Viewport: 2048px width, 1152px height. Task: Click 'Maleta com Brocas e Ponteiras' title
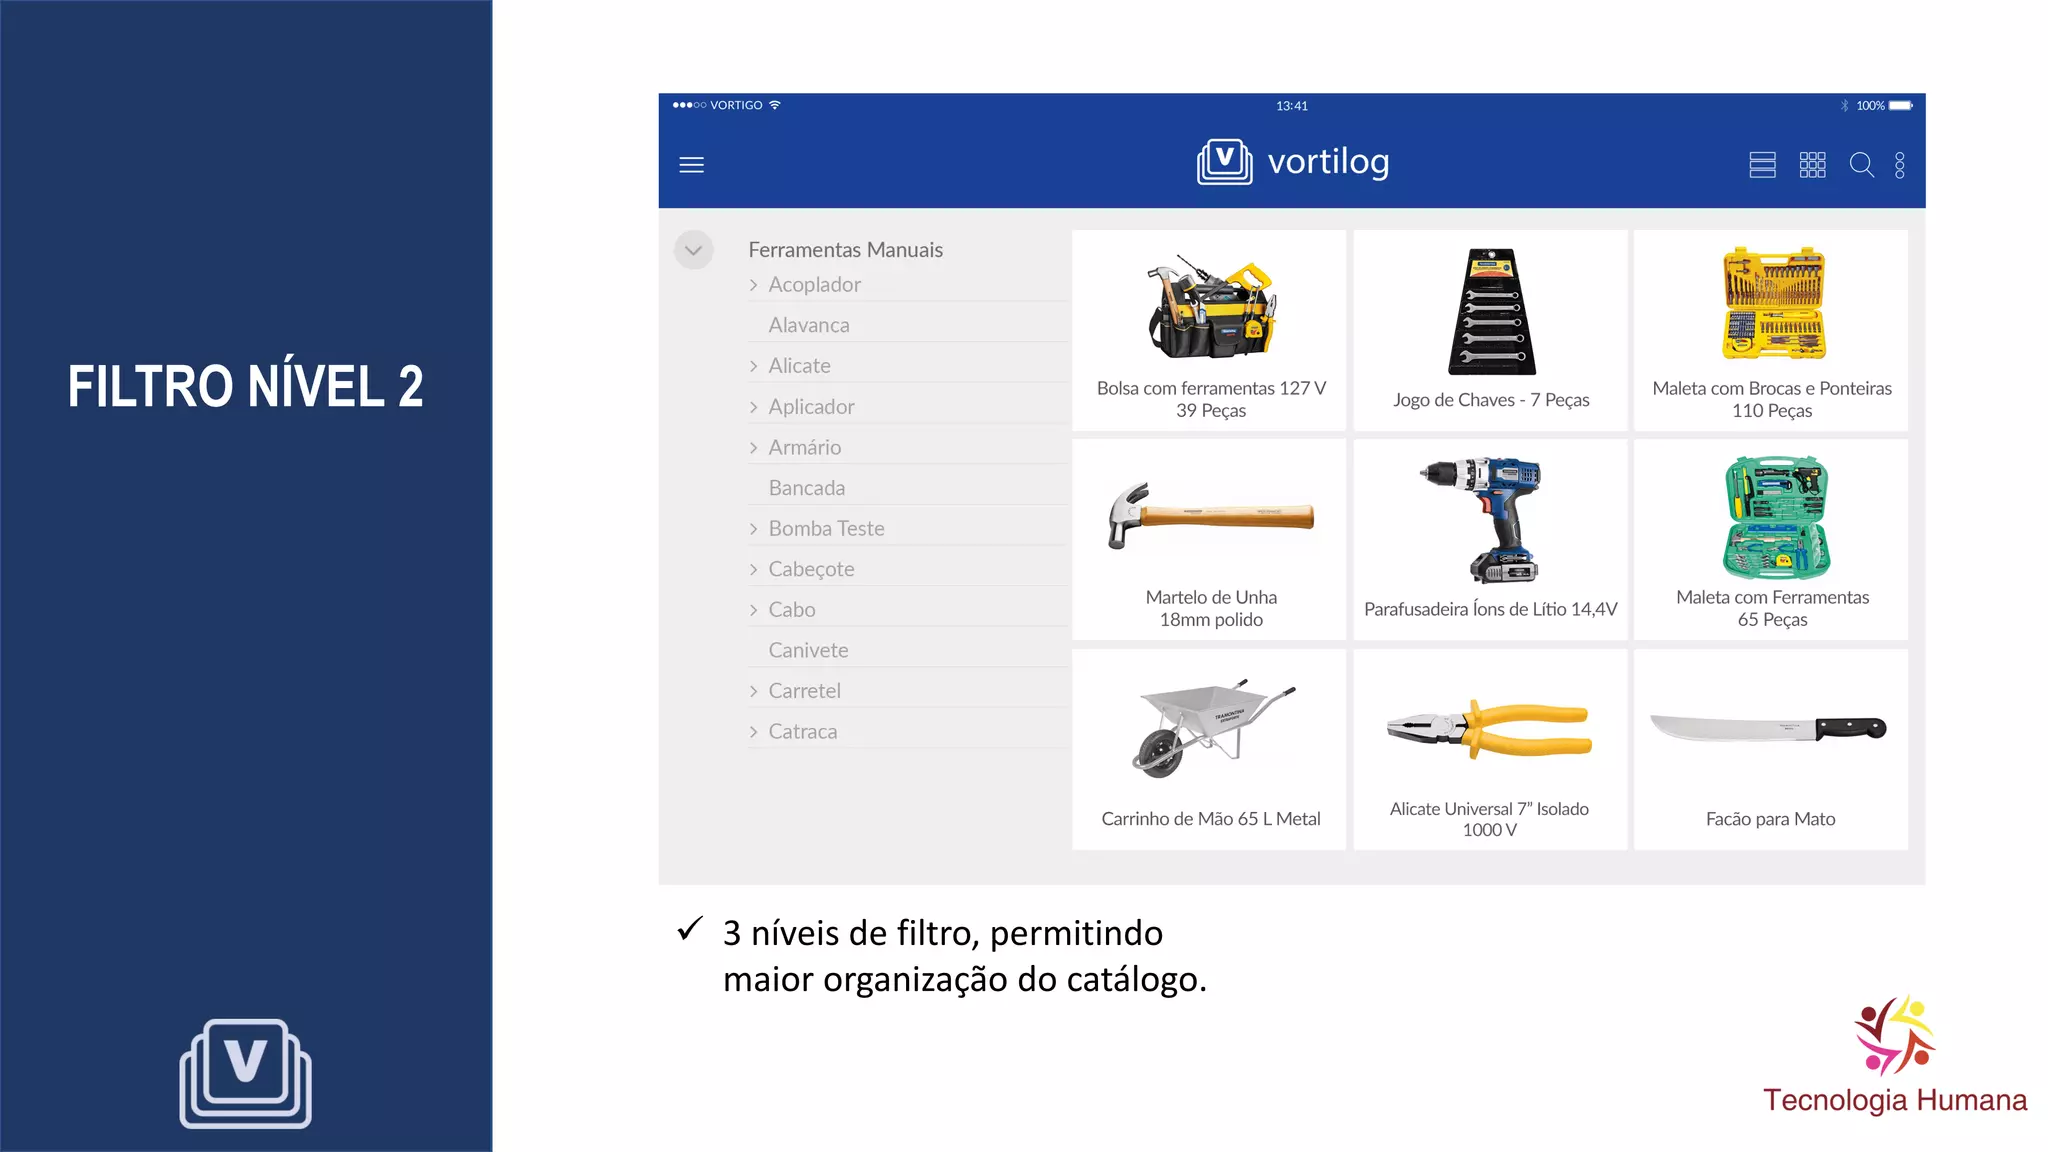tap(1772, 388)
